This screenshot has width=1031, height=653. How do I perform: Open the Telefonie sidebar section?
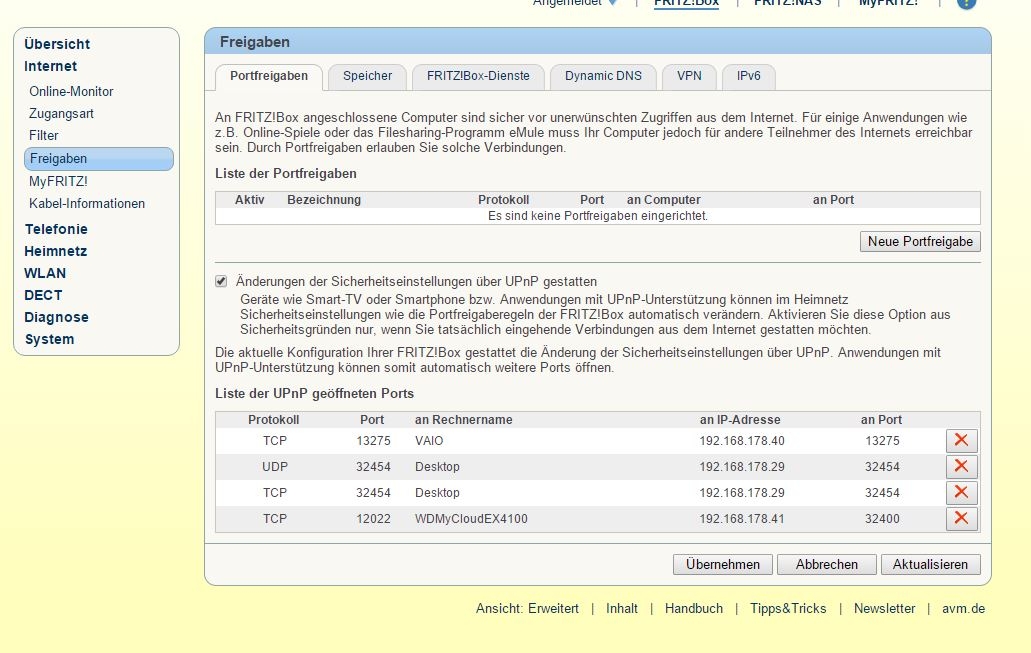pyautogui.click(x=56, y=230)
